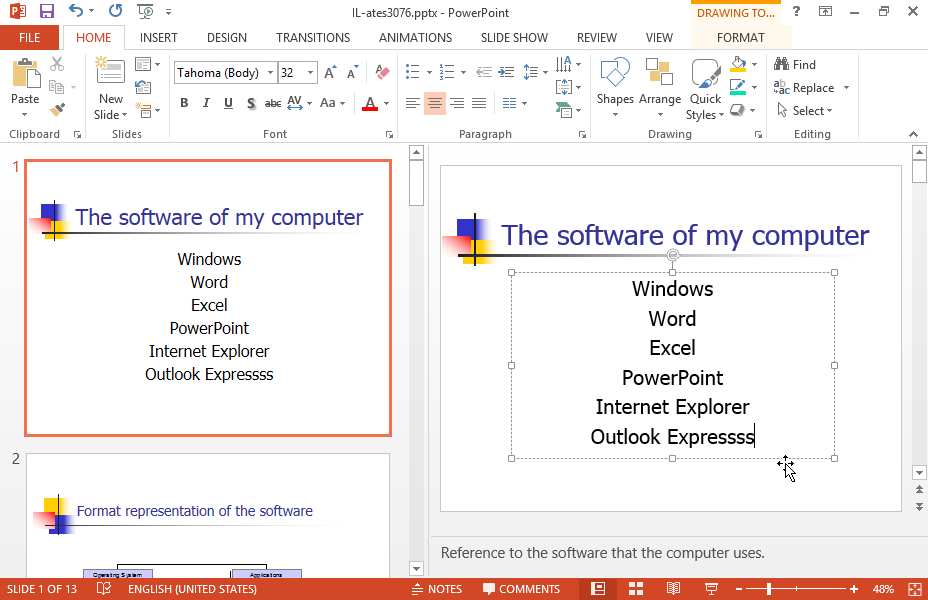The image size is (928, 600).
Task: Start slide show from beginning icon
Action: (144, 11)
